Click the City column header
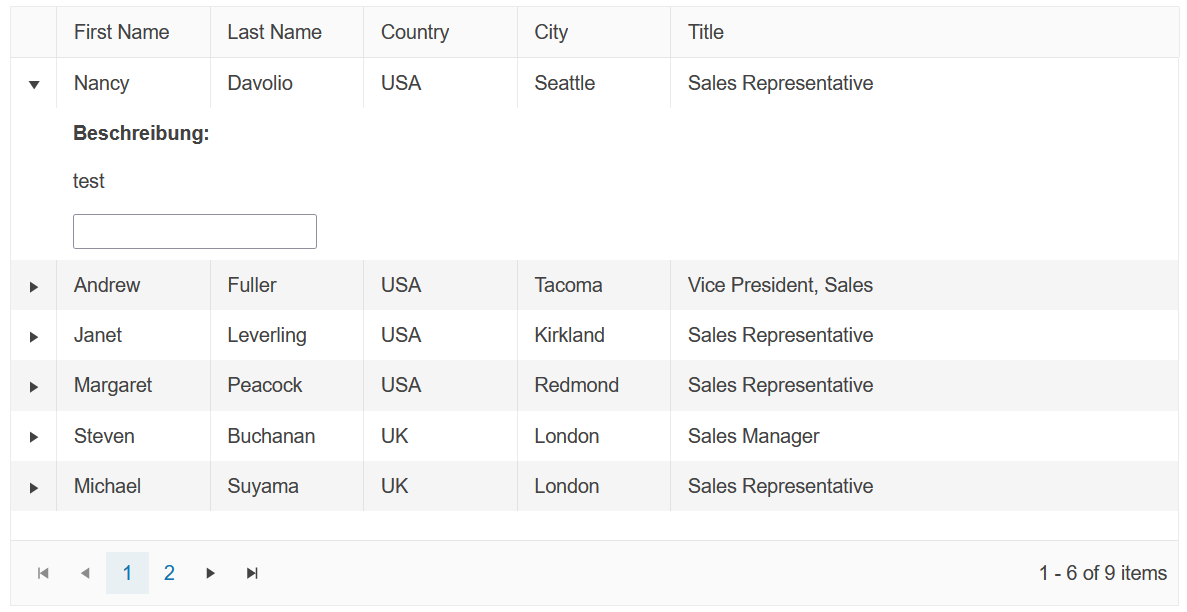The width and height of the screenshot is (1187, 612). 551,32
